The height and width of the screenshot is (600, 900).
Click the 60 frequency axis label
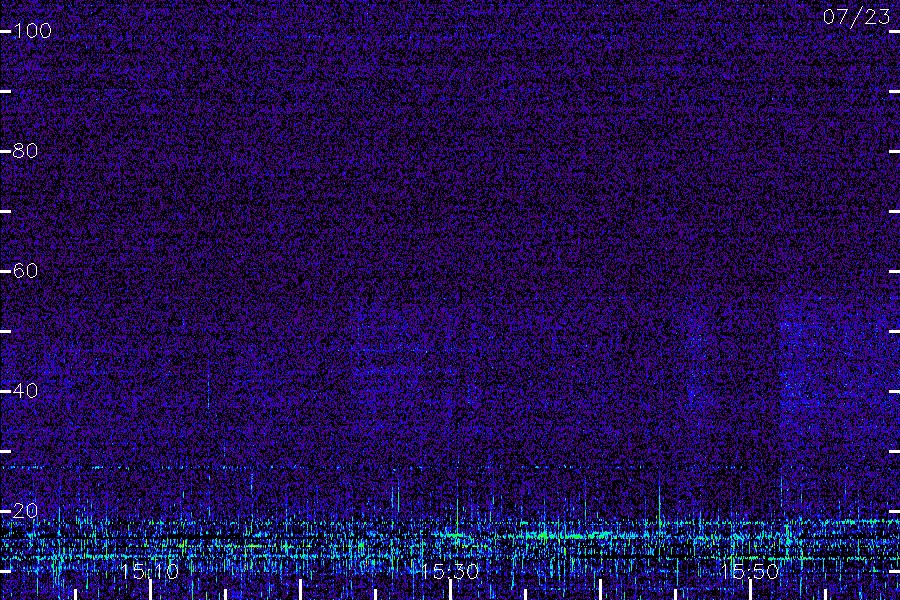[25, 270]
